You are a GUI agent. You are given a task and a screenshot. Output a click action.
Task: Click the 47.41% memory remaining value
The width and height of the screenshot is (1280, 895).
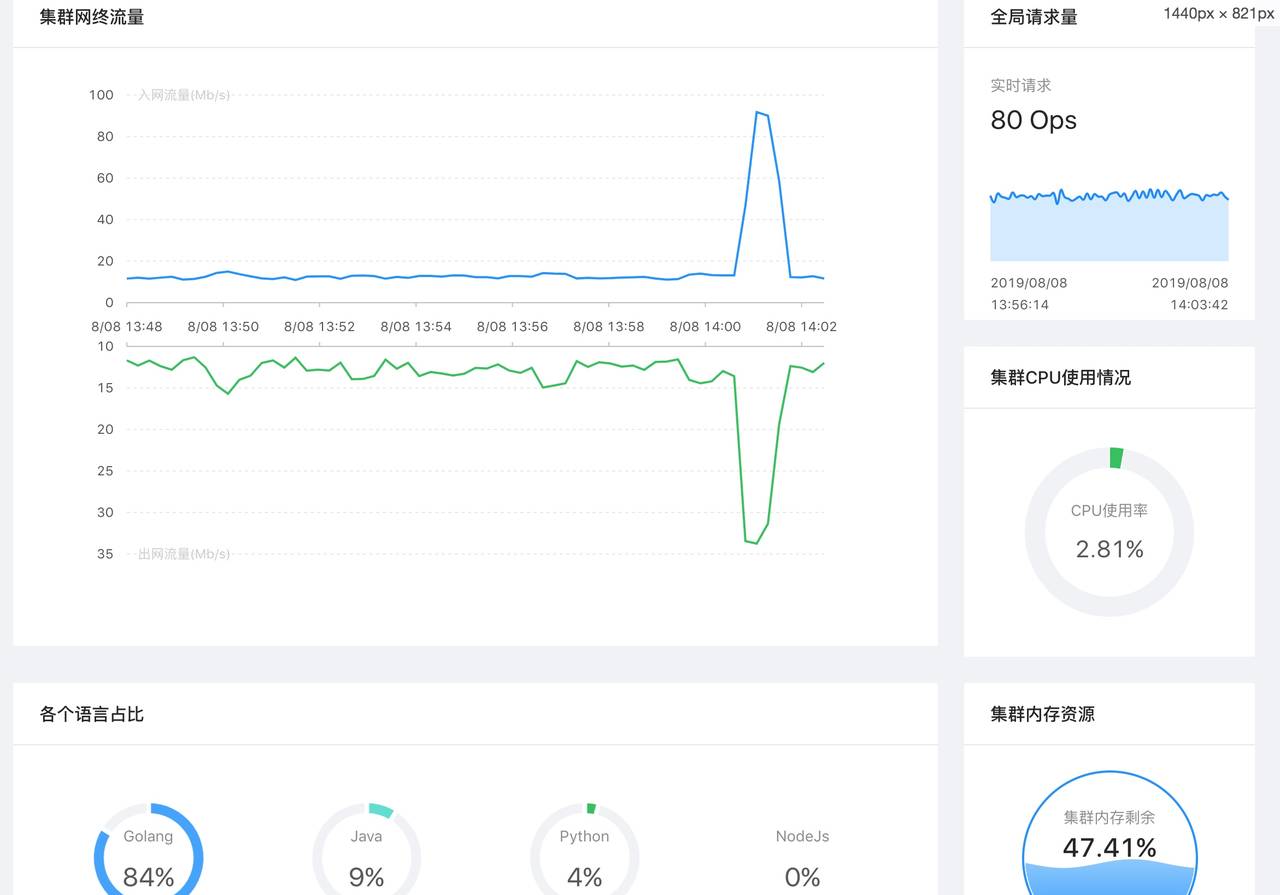(1109, 848)
